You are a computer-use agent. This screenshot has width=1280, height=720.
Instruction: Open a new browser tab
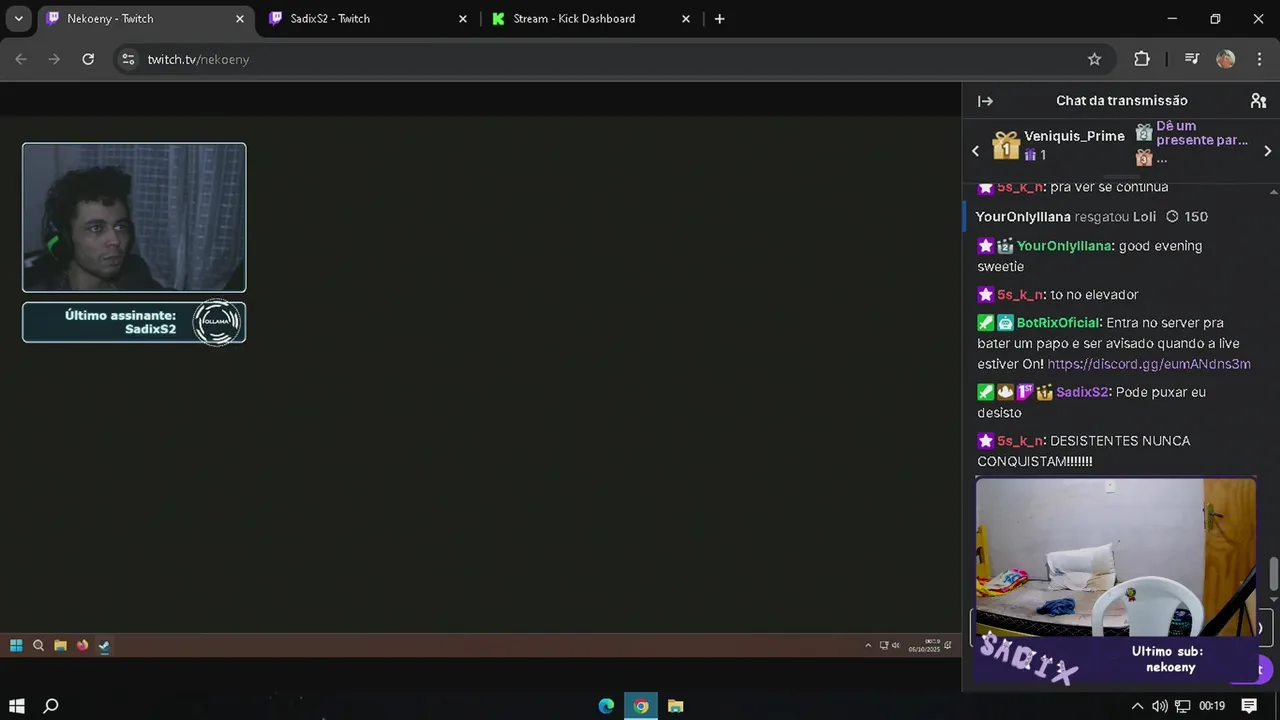pyautogui.click(x=719, y=19)
